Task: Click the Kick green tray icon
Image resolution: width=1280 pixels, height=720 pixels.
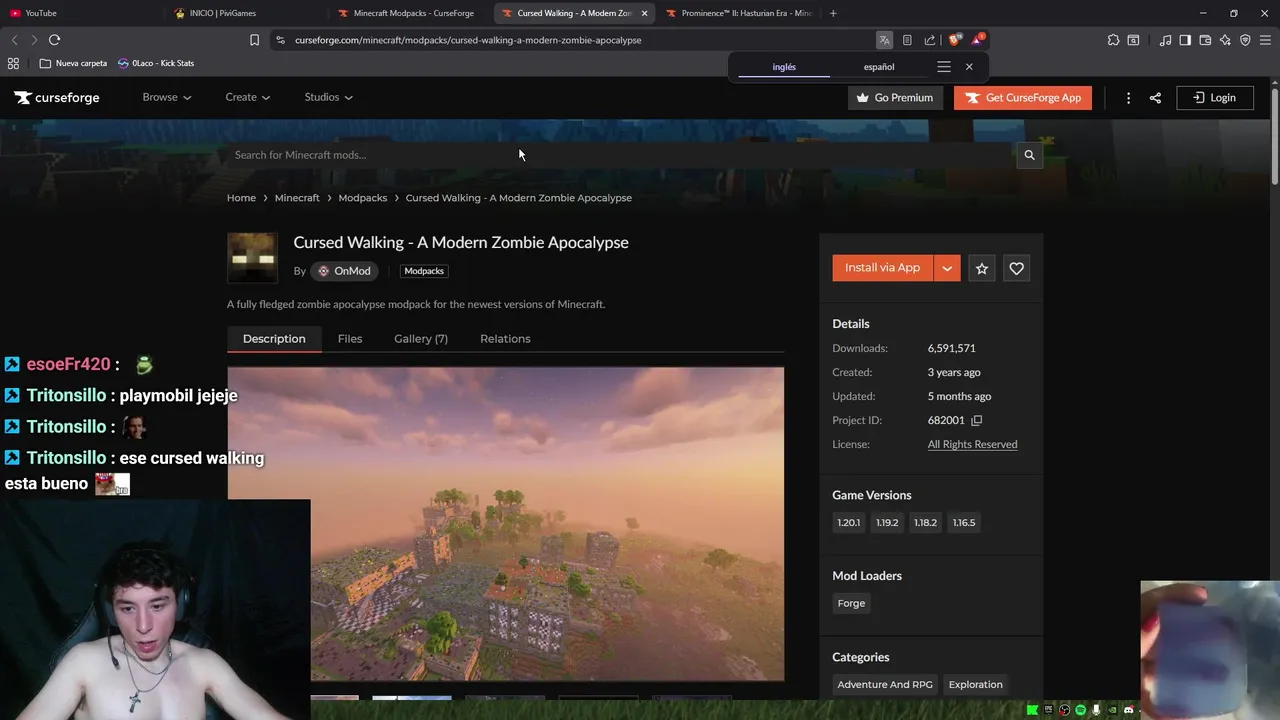Action: pyautogui.click(x=1032, y=710)
